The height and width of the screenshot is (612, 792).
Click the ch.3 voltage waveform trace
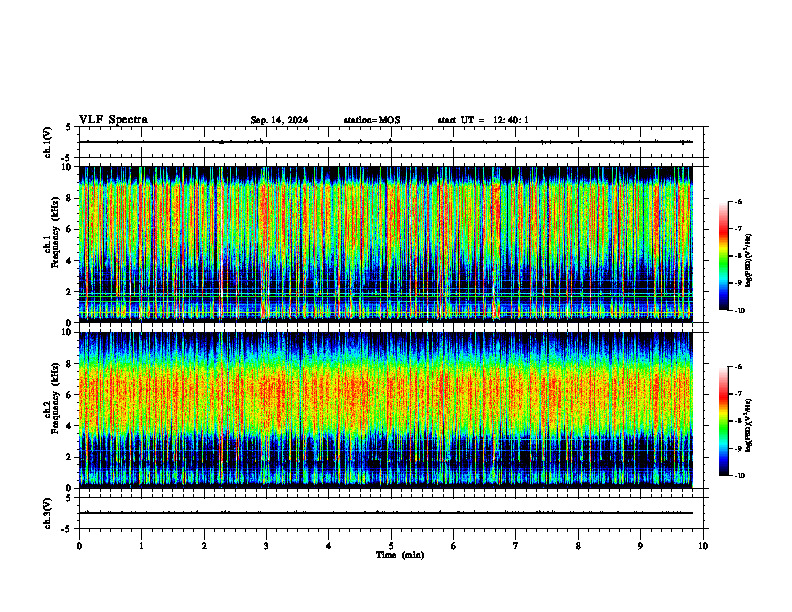pos(386,513)
